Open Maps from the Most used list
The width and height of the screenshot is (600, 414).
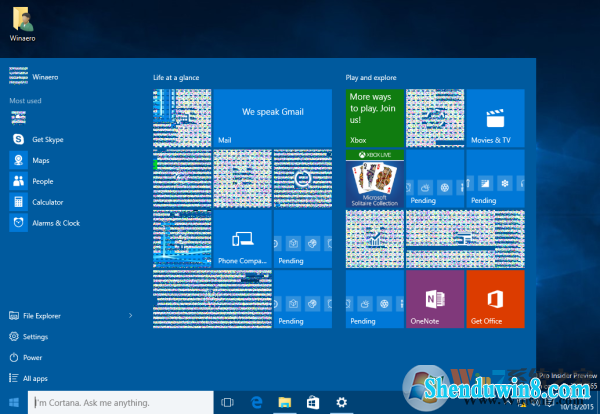30,160
